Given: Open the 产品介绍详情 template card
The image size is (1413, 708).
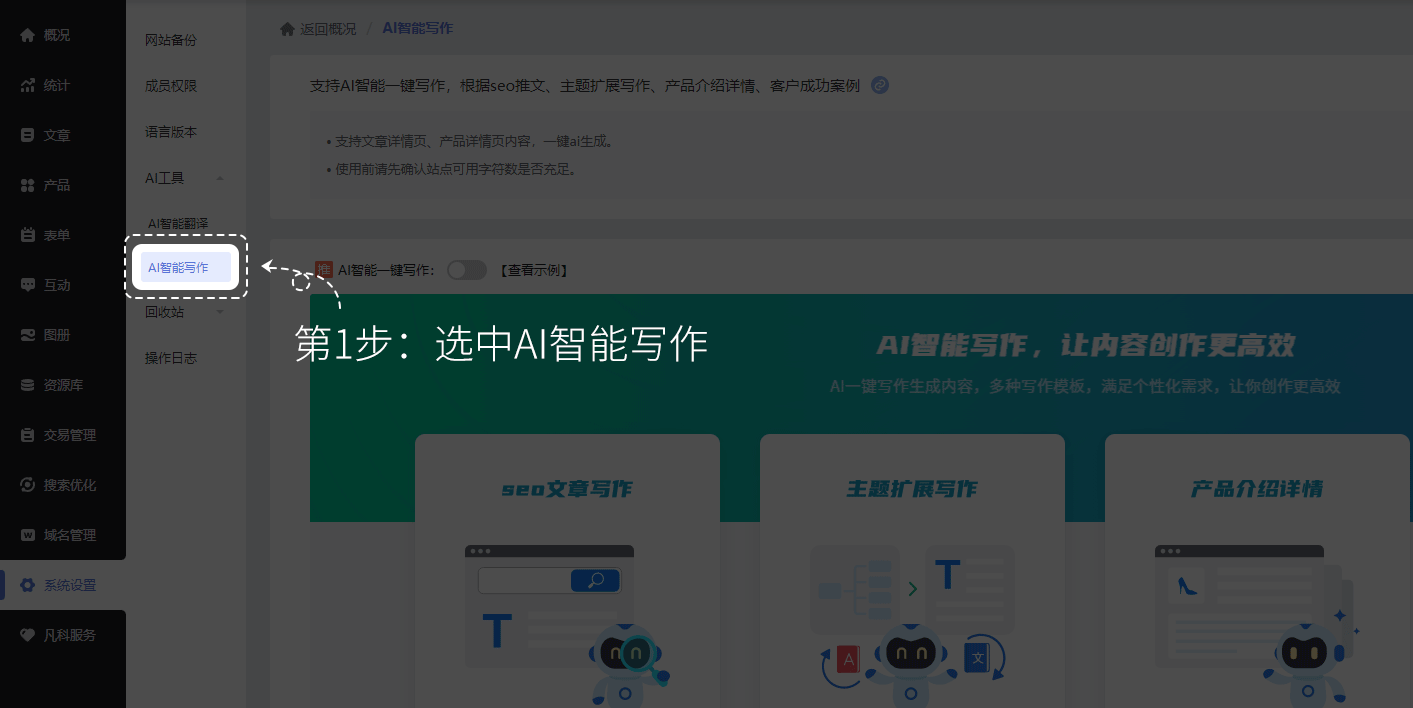Looking at the screenshot, I should tap(1257, 570).
